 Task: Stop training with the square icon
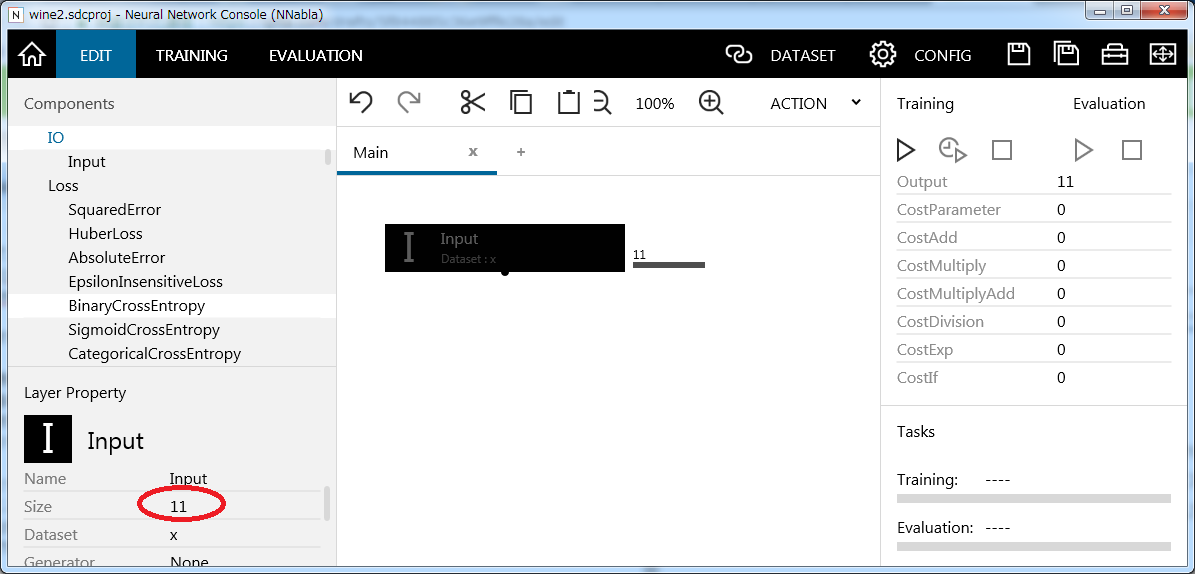(x=1001, y=150)
